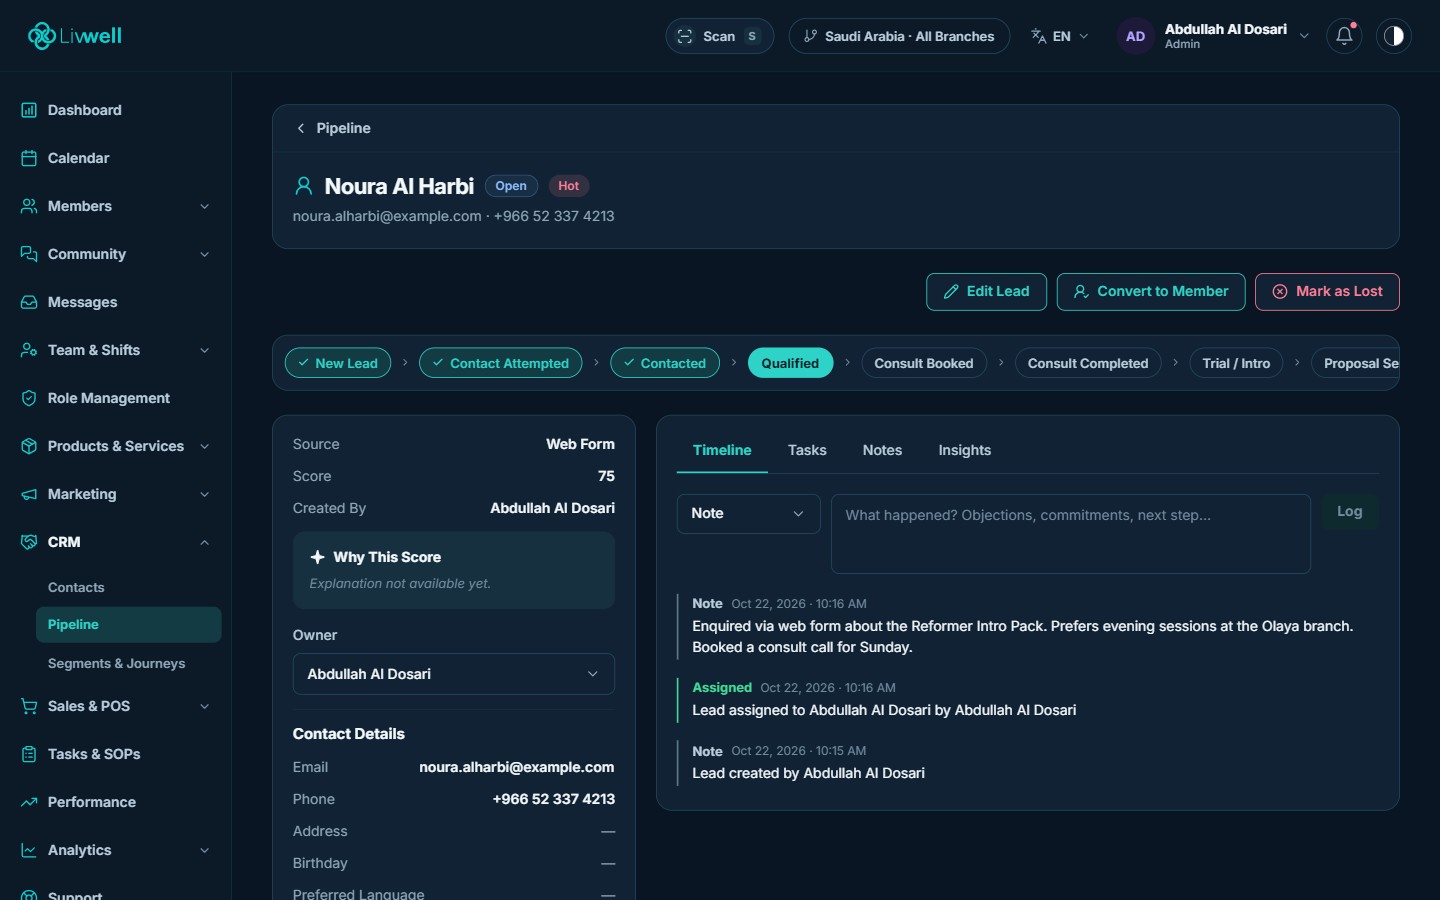Click the Tasks & SOPs clipboard icon
This screenshot has width=1440, height=900.
tap(29, 754)
